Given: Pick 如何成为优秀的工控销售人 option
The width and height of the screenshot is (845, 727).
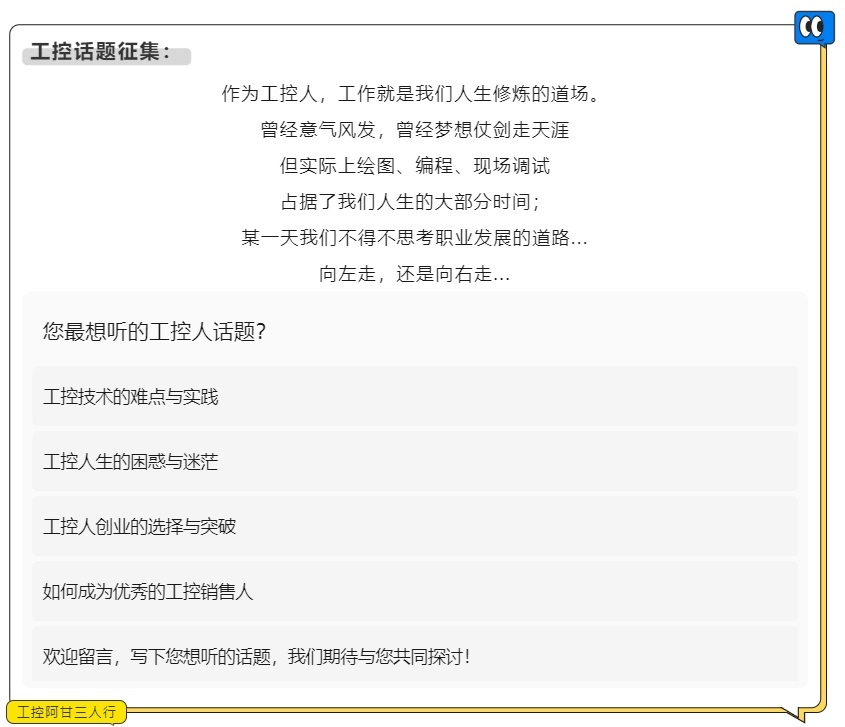Looking at the screenshot, I should pyautogui.click(x=415, y=591).
